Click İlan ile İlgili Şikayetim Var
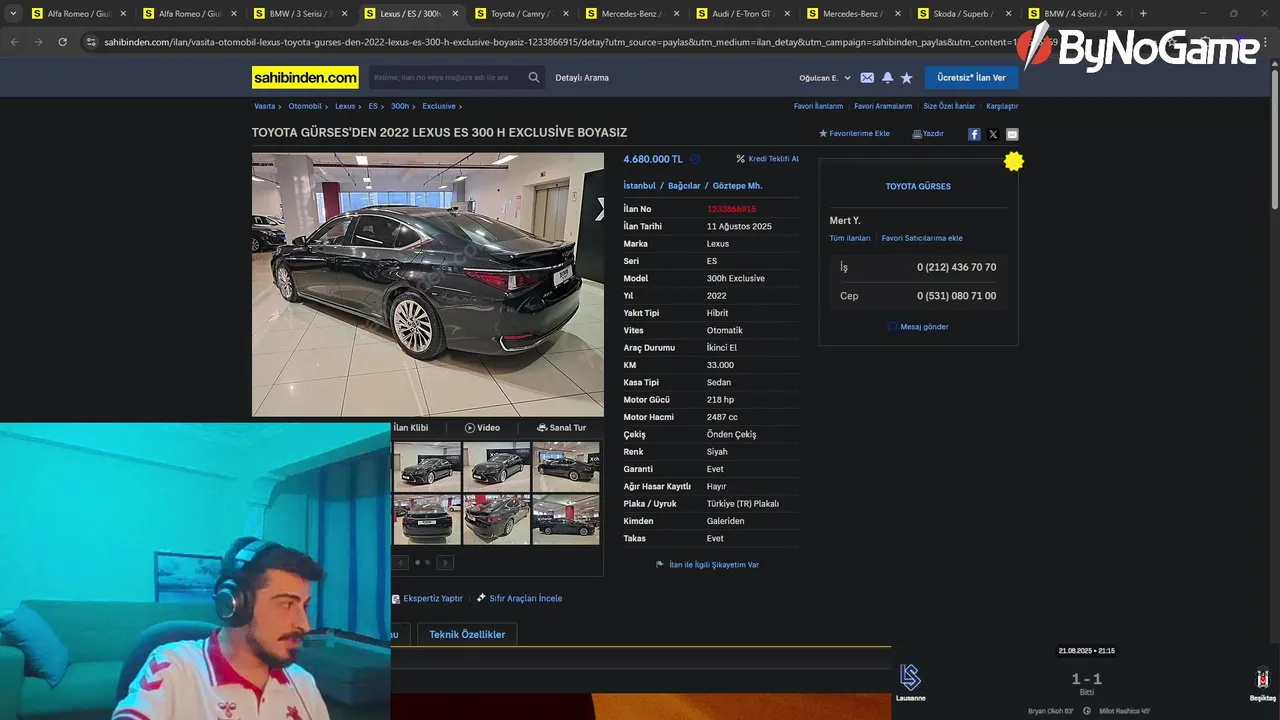 707,565
